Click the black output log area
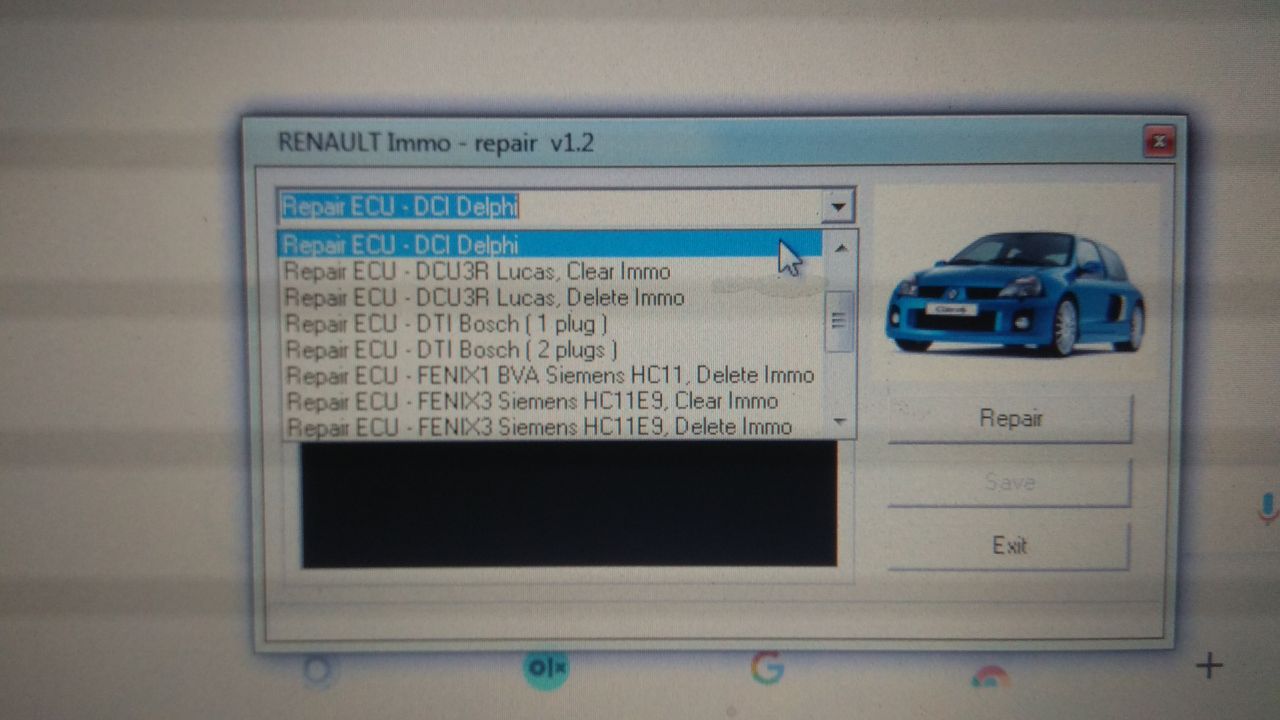Screen dimensions: 1280x720 point(569,504)
